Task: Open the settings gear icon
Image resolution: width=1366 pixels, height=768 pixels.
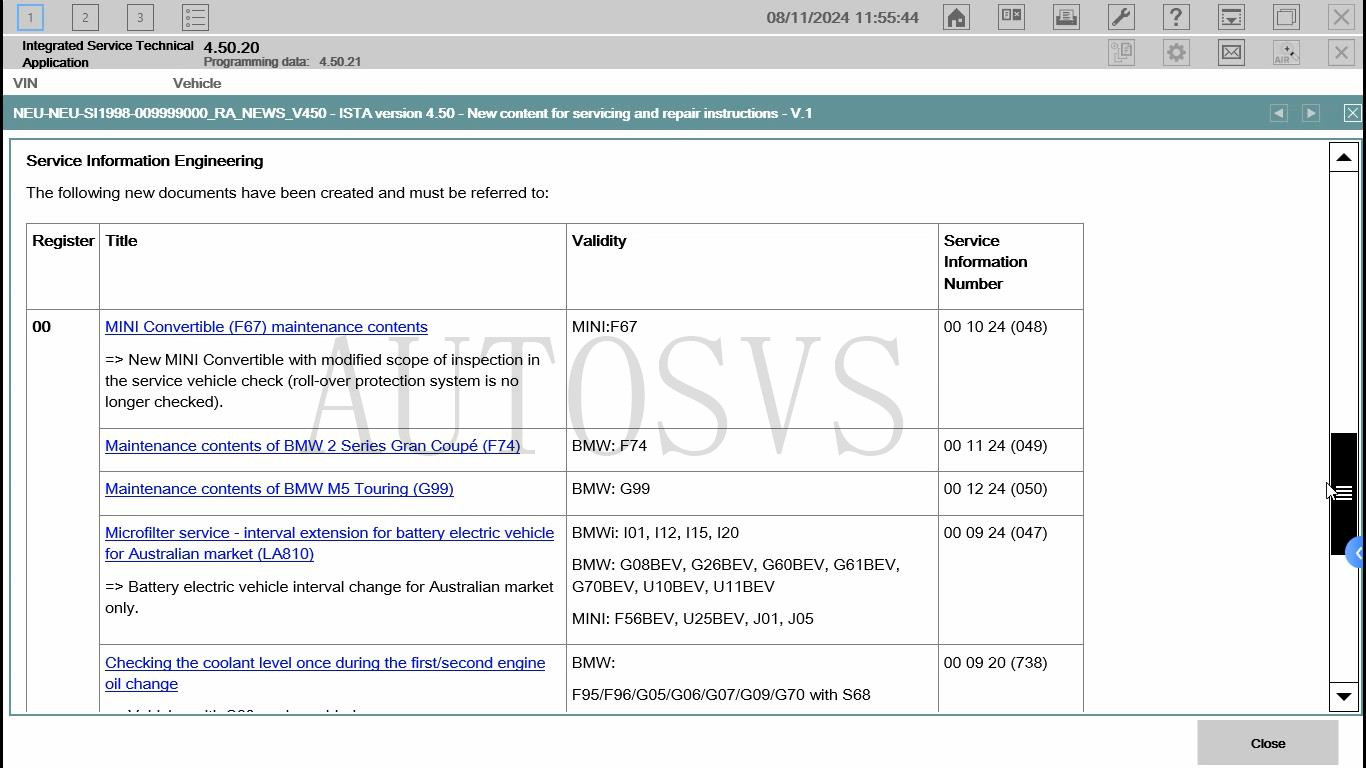Action: (x=1176, y=52)
